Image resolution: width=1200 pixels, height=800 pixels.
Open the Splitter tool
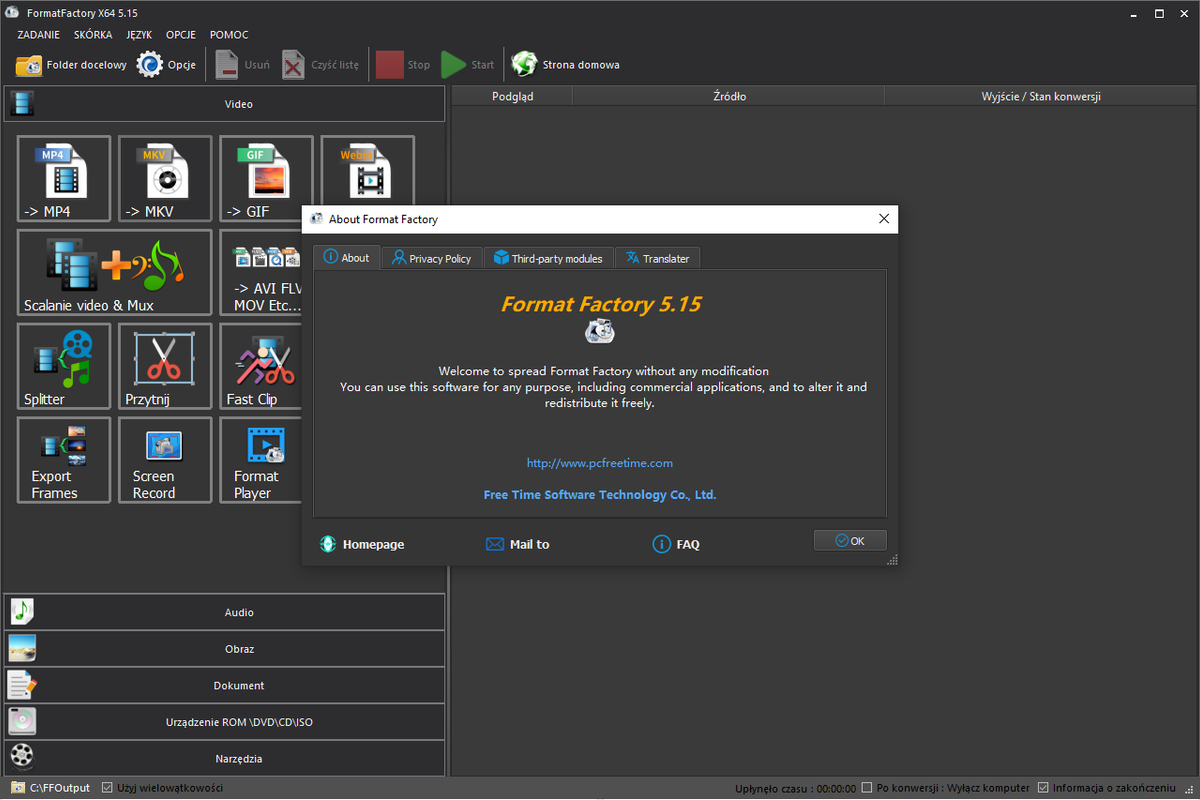tap(64, 366)
